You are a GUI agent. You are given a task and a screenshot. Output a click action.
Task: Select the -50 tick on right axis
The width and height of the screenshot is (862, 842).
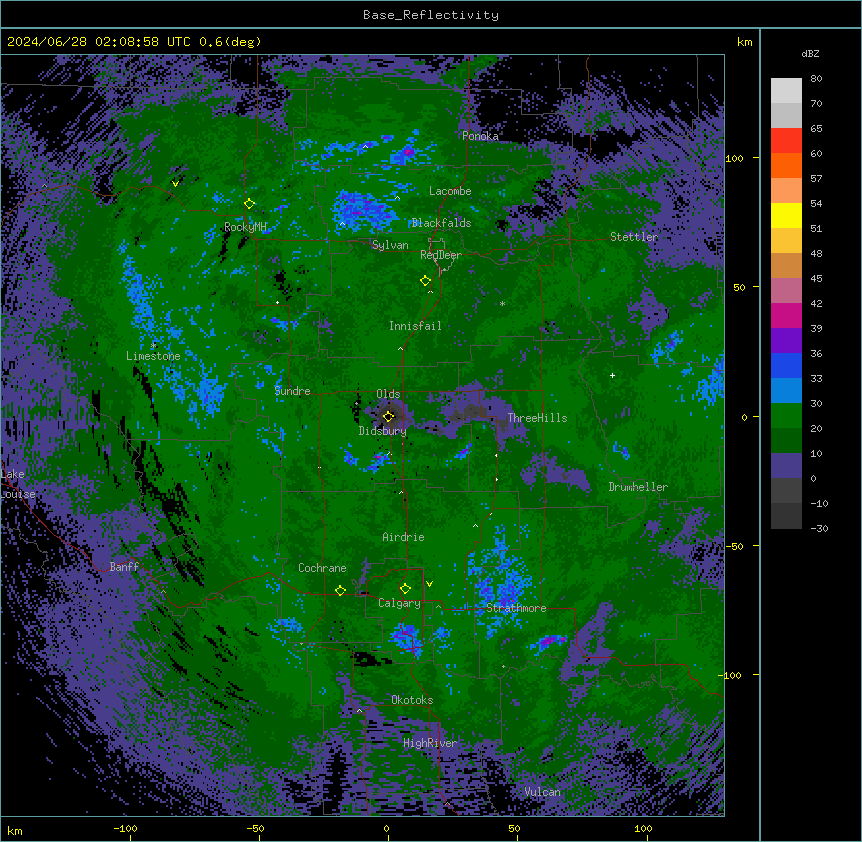click(734, 546)
